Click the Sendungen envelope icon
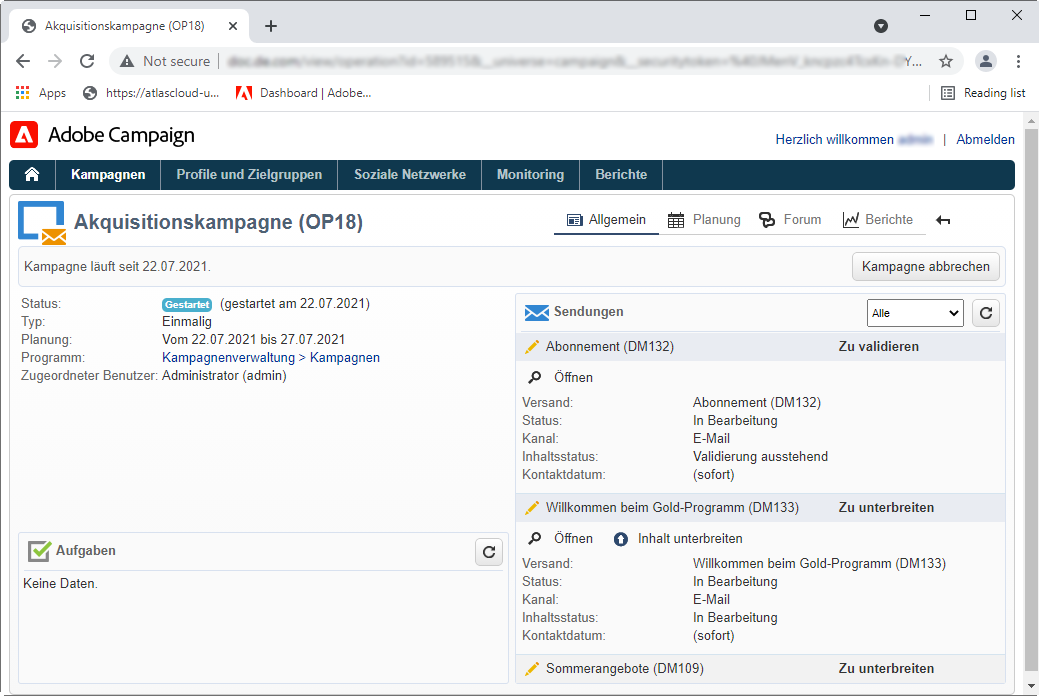 pyautogui.click(x=537, y=312)
